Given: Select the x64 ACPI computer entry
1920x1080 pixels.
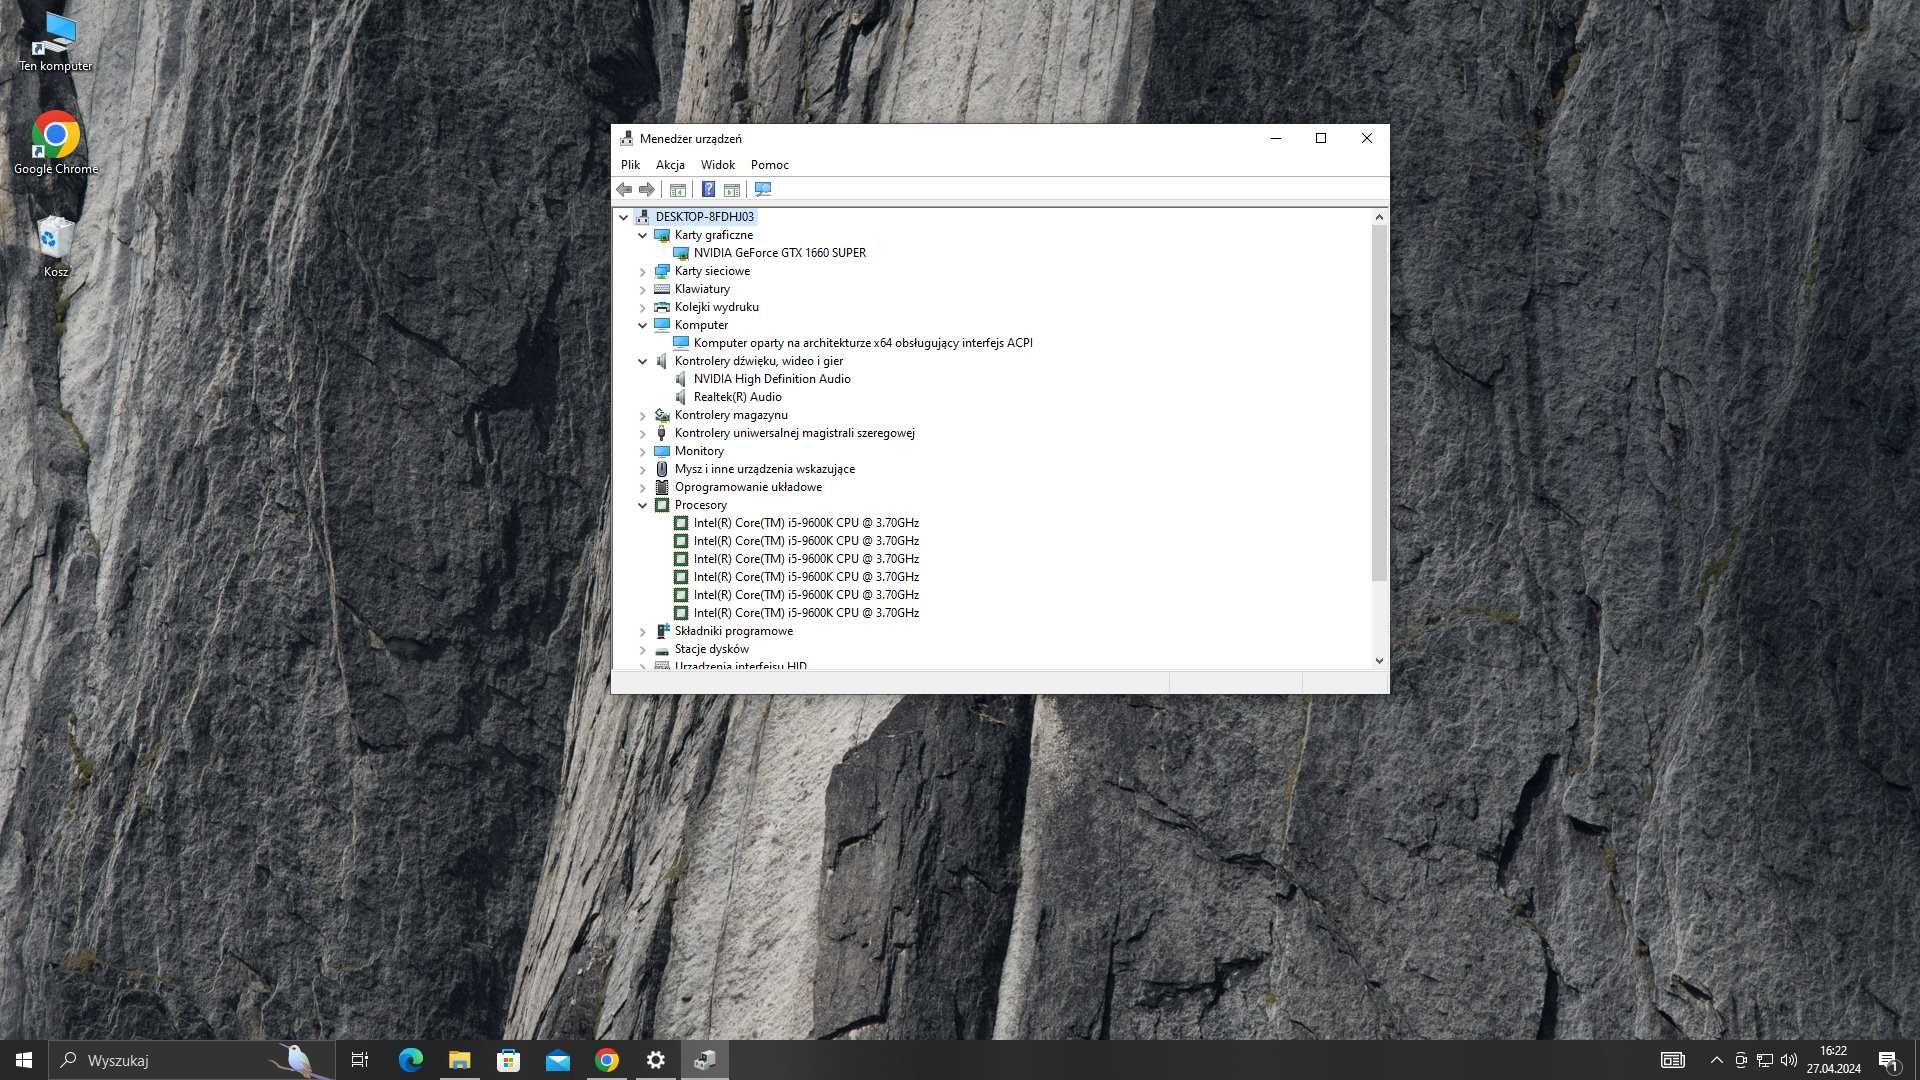Looking at the screenshot, I should point(863,343).
